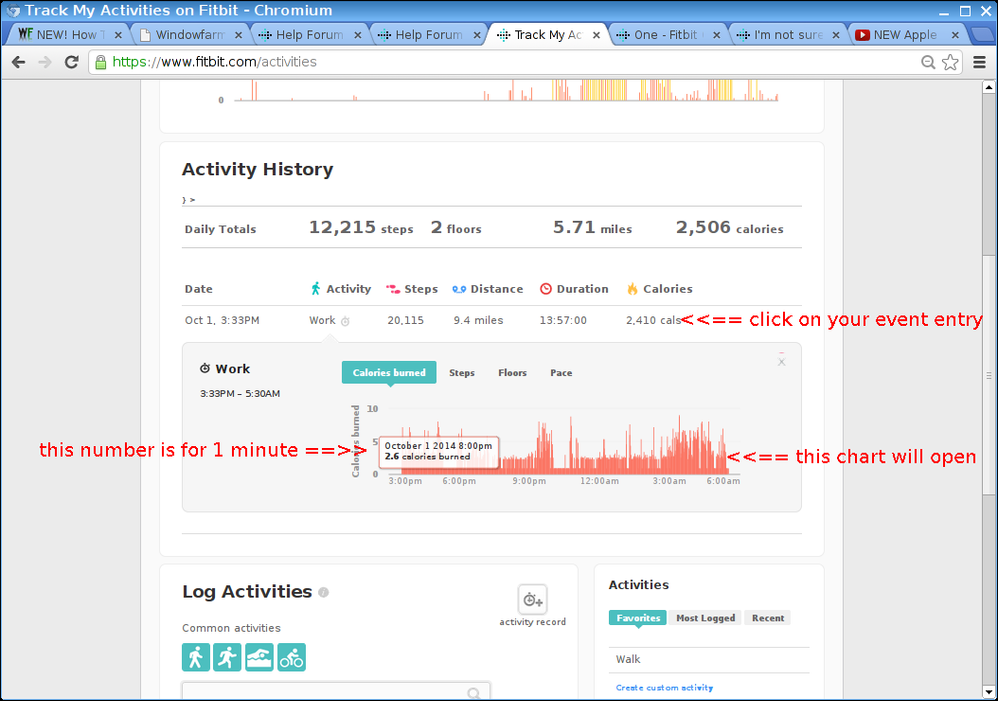
Task: Click the 9.4 miles distance value
Action: (478, 320)
